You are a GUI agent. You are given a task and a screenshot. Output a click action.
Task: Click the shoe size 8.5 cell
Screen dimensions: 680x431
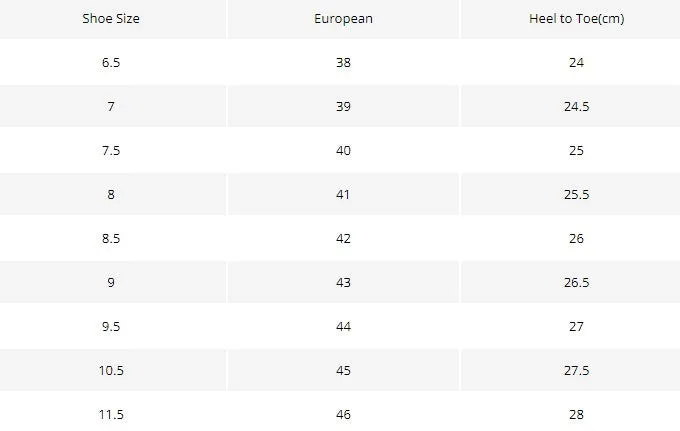111,238
